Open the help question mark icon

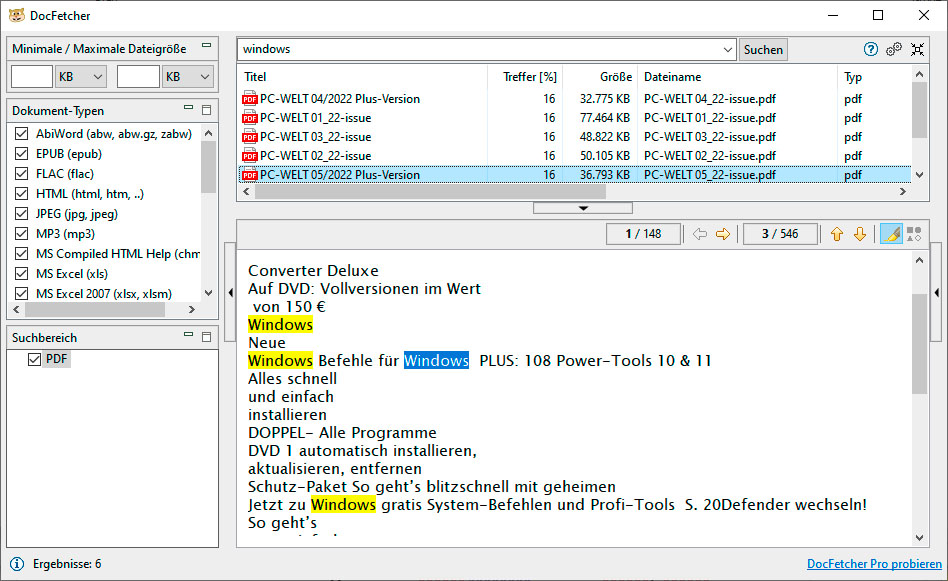pos(871,49)
